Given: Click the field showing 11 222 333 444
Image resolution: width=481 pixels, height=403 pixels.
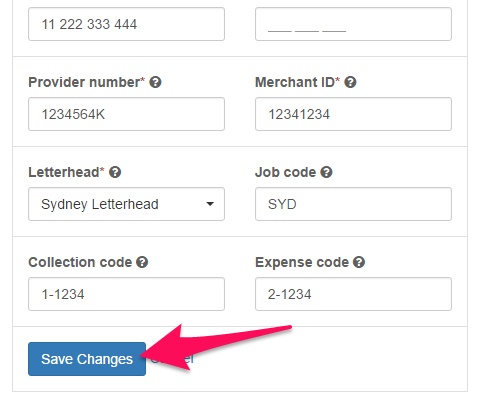Looking at the screenshot, I should coord(126,24).
